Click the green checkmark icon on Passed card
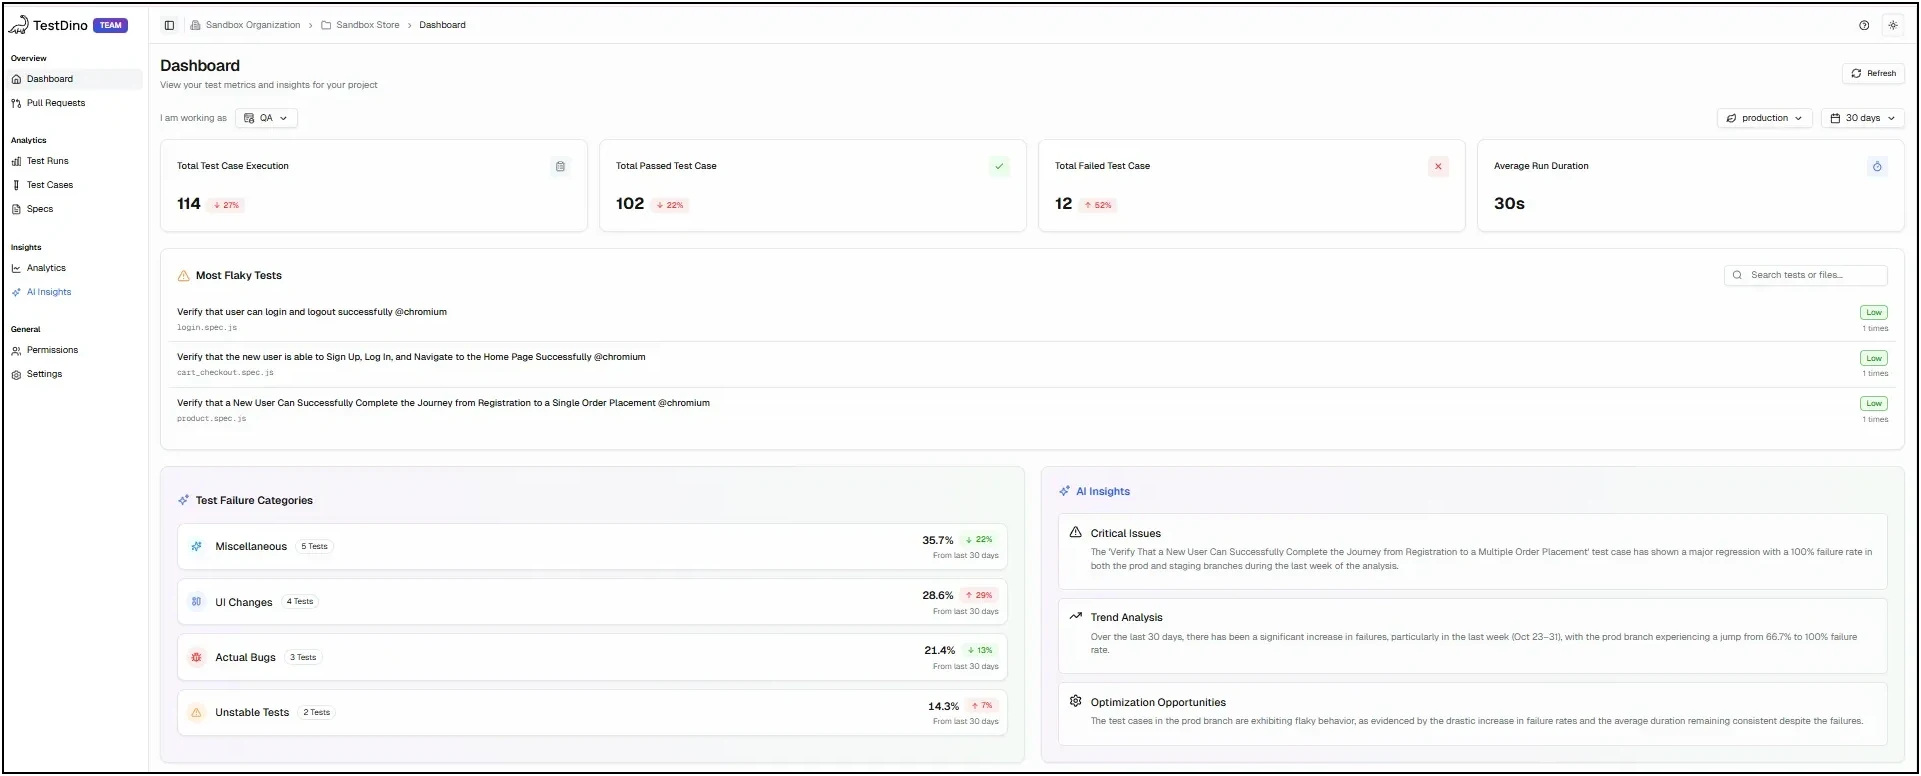The width and height of the screenshot is (1921, 776). 999,167
